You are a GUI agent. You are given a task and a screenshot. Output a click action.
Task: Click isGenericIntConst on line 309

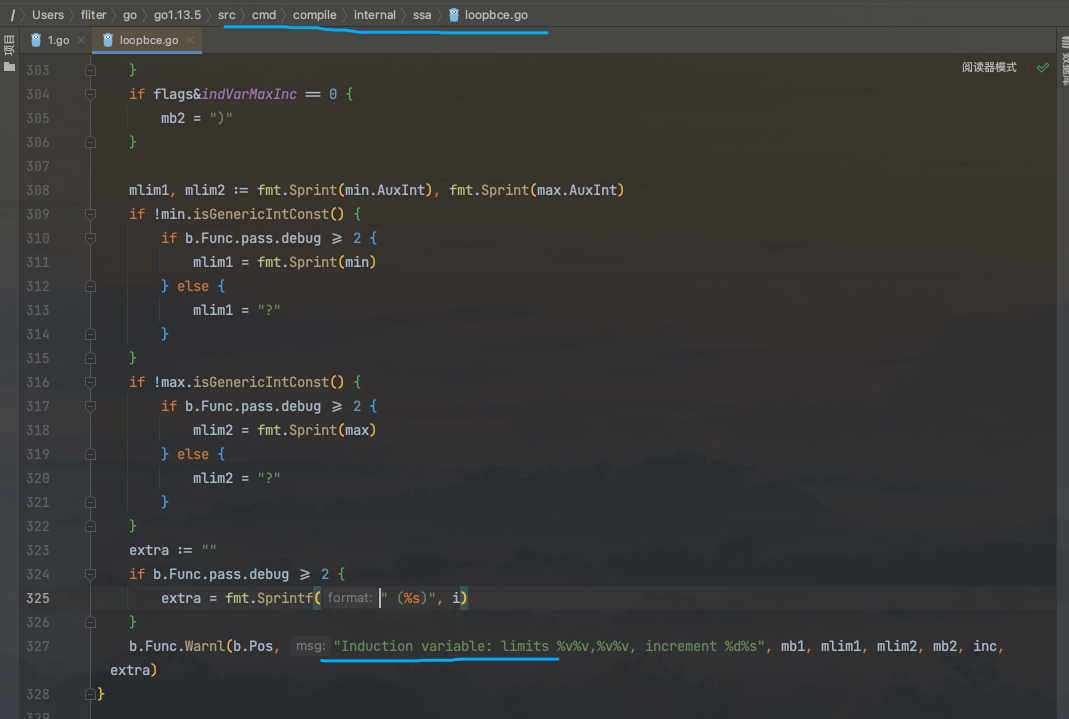[x=261, y=214]
